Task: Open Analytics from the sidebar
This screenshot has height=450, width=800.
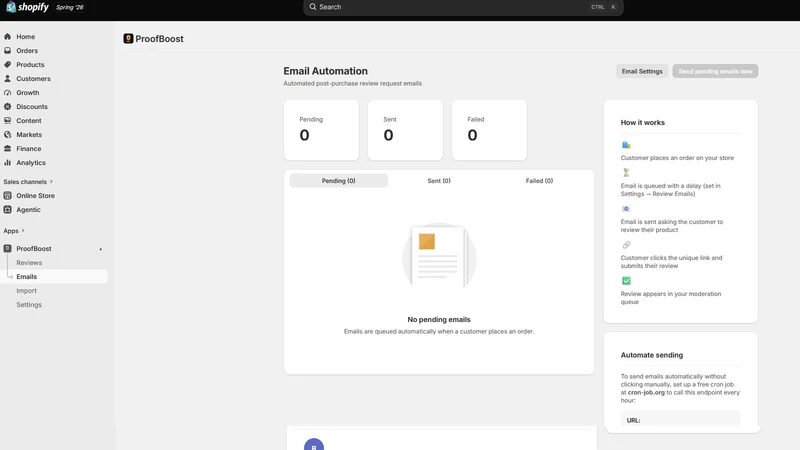Action: coord(31,163)
